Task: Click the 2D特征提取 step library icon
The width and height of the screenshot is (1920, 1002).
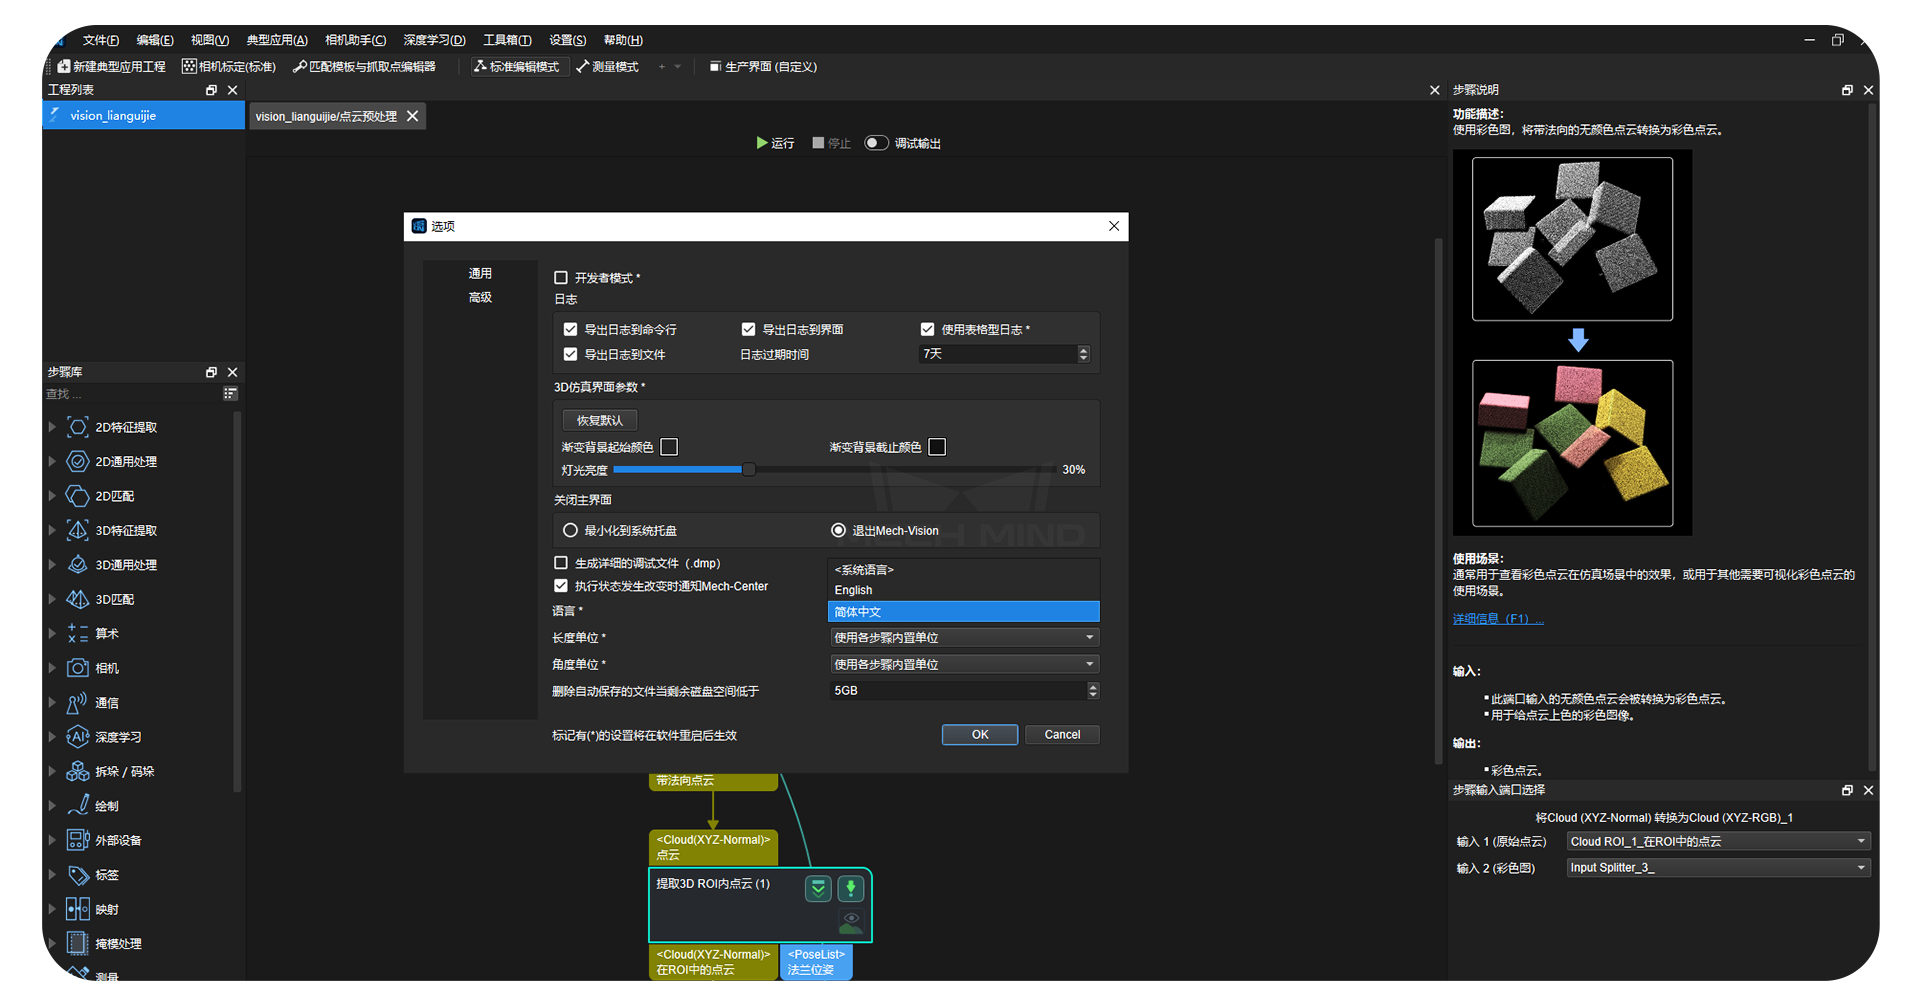Action: pyautogui.click(x=77, y=427)
